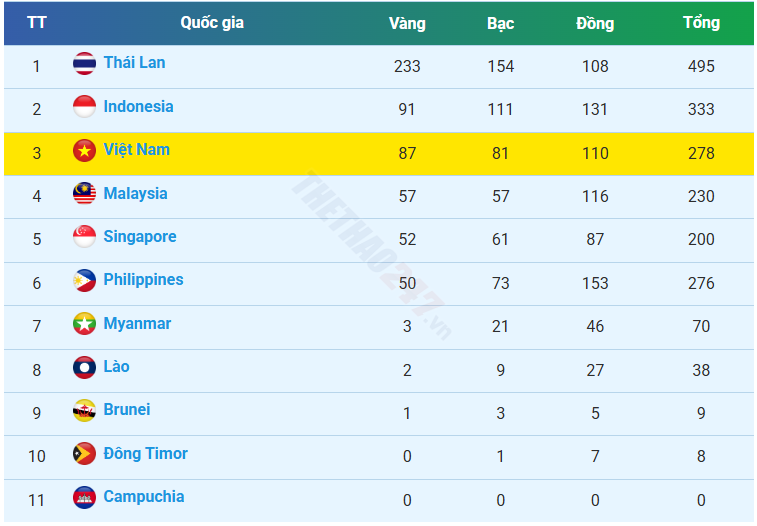Click the Myanmar flag icon
757x526 pixels.
pyautogui.click(x=85, y=324)
